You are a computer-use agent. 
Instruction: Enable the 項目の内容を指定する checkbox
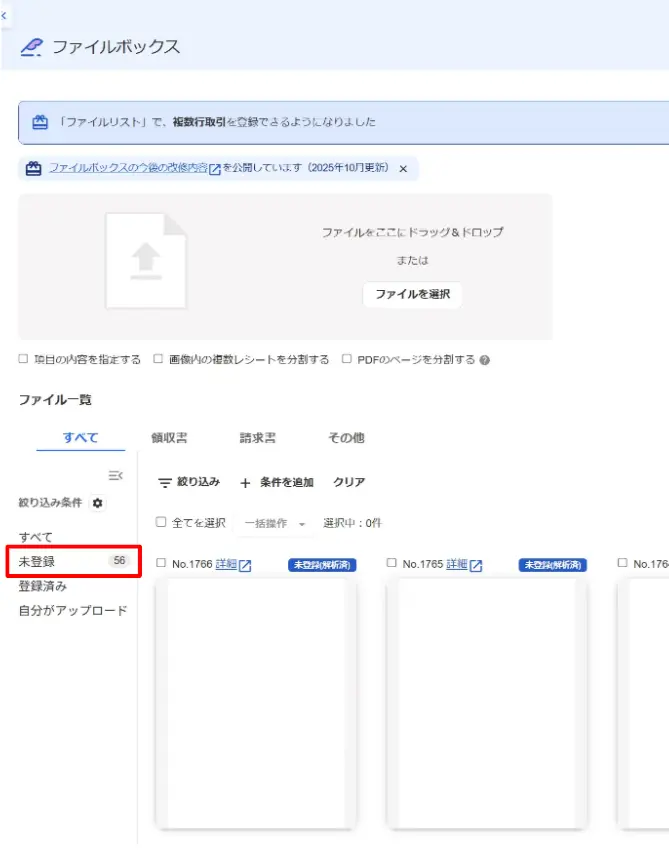23,359
